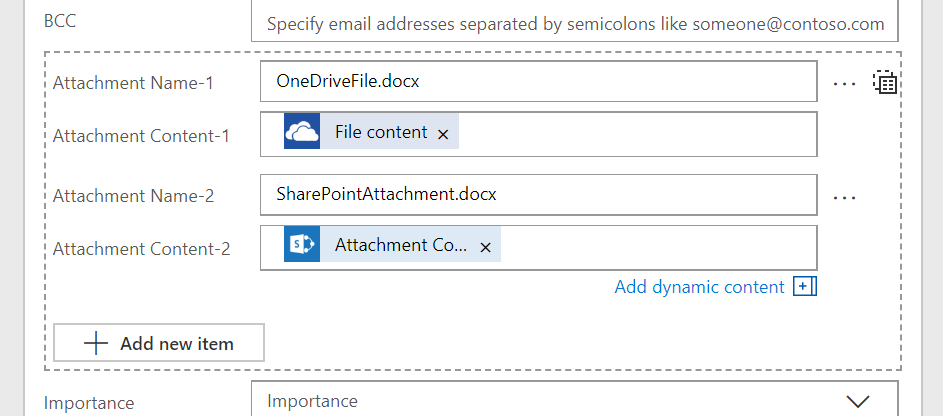Click the OneDriveFile.docx name field
Image resolution: width=943 pixels, height=416 pixels.
(x=538, y=82)
